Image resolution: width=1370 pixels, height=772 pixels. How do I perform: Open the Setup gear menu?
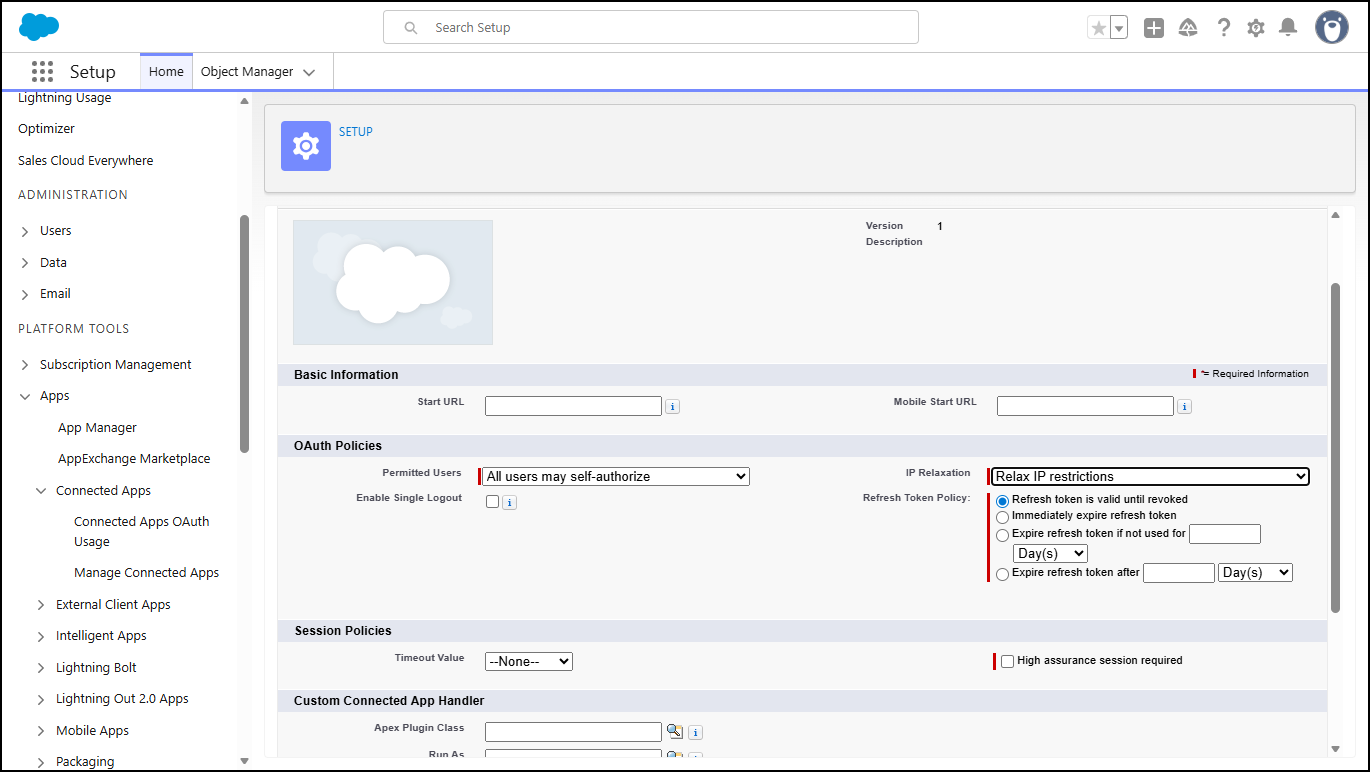[x=1256, y=28]
